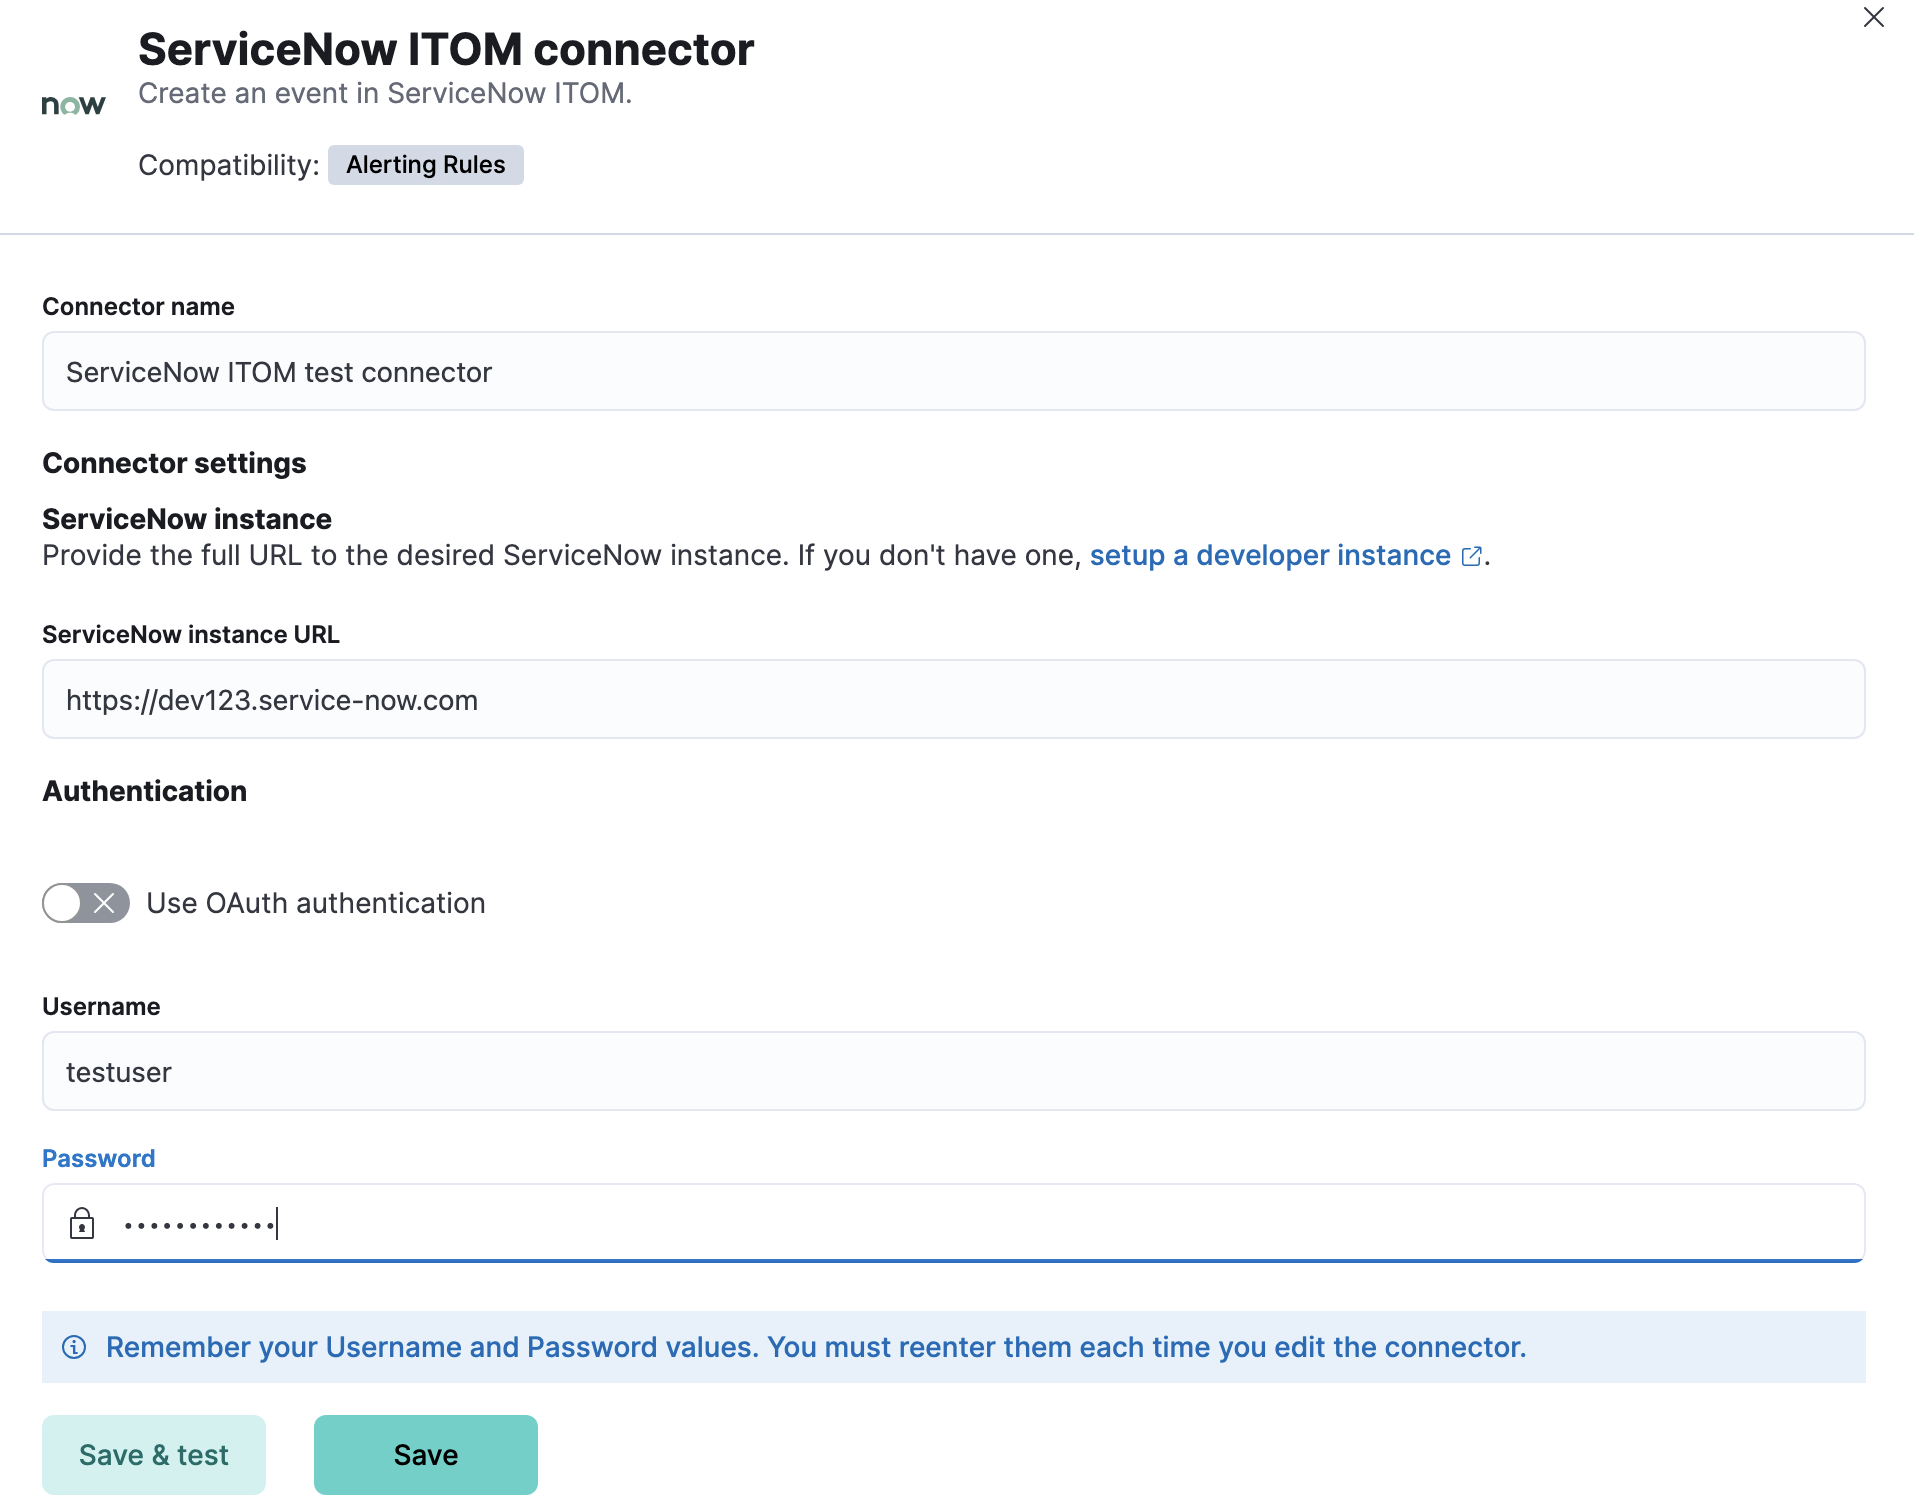This screenshot has height=1512, width=1914.
Task: Click the Remember Username and Password banner text
Action: [x=816, y=1347]
